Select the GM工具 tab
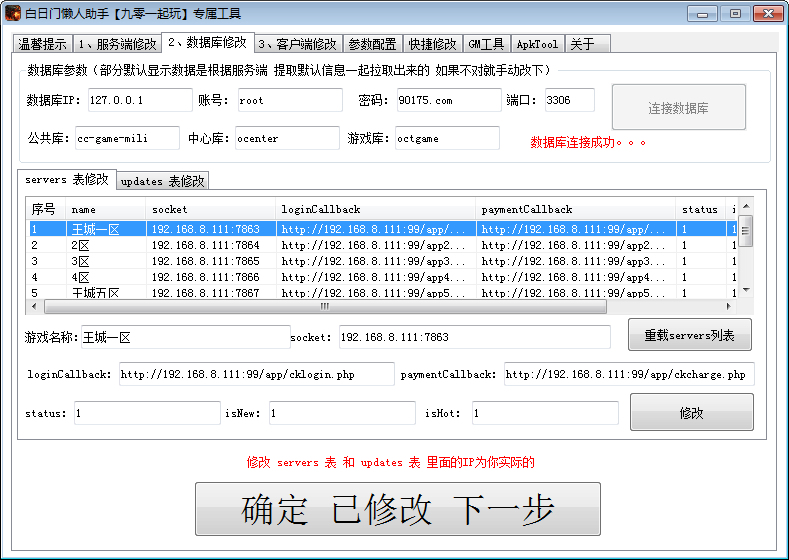The image size is (789, 560). [486, 44]
